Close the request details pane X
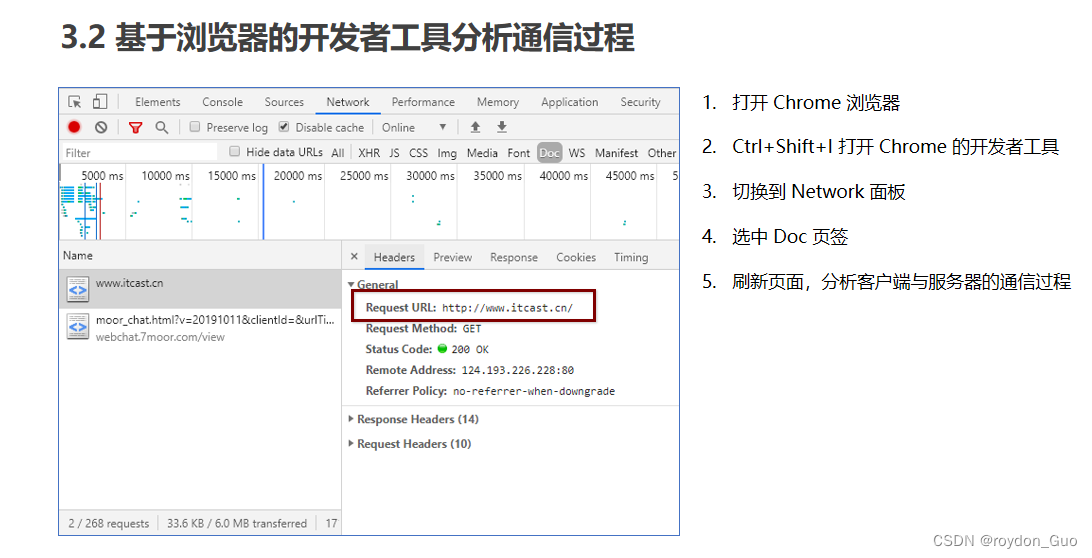 [x=354, y=256]
